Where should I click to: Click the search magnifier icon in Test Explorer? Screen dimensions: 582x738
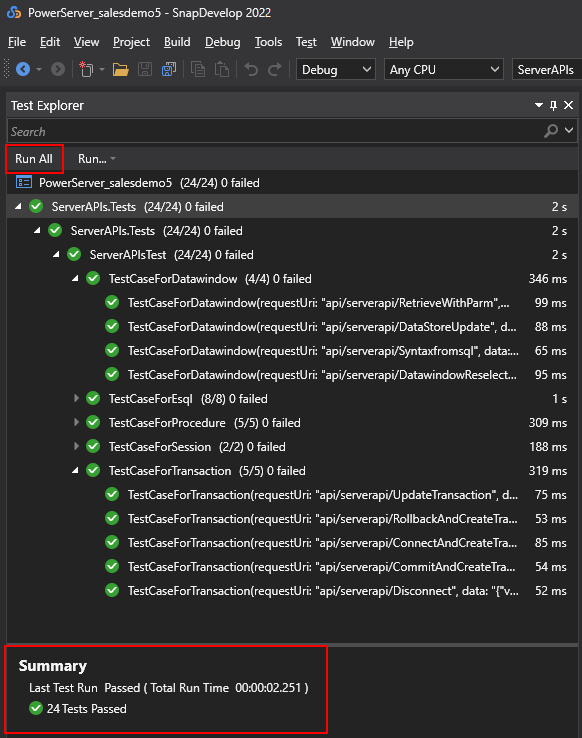[x=551, y=131]
